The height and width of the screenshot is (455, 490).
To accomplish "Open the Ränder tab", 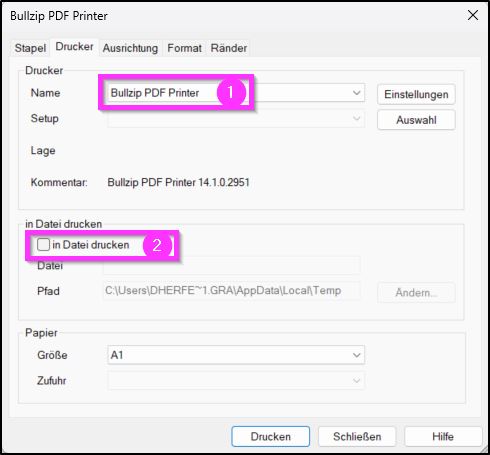I will click(229, 48).
